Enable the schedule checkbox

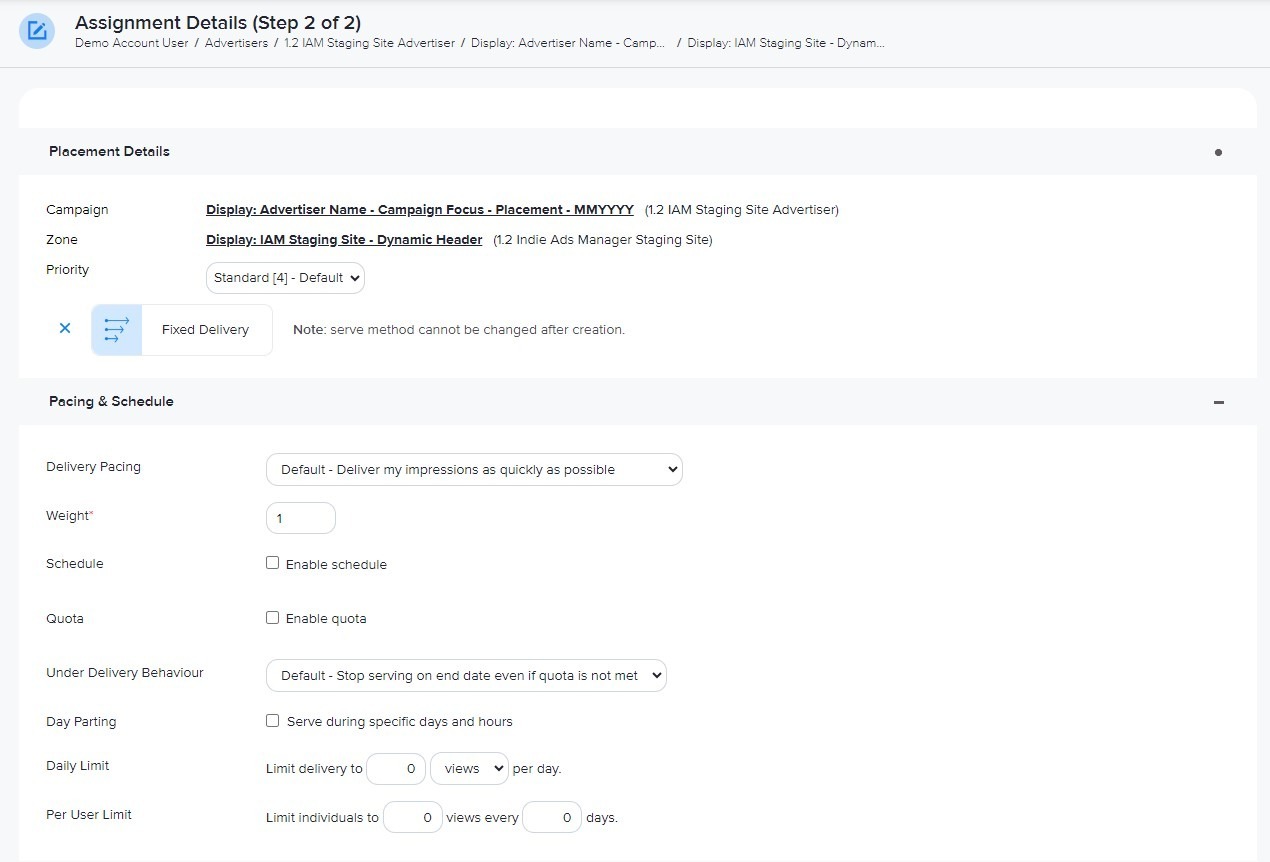[x=272, y=563]
